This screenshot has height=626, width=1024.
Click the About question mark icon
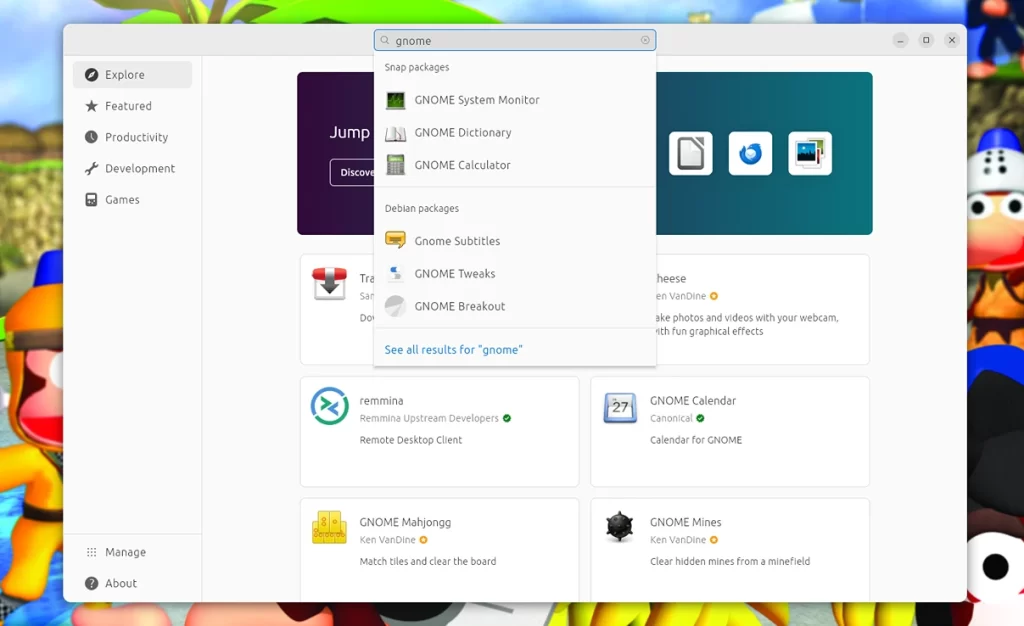[x=91, y=583]
